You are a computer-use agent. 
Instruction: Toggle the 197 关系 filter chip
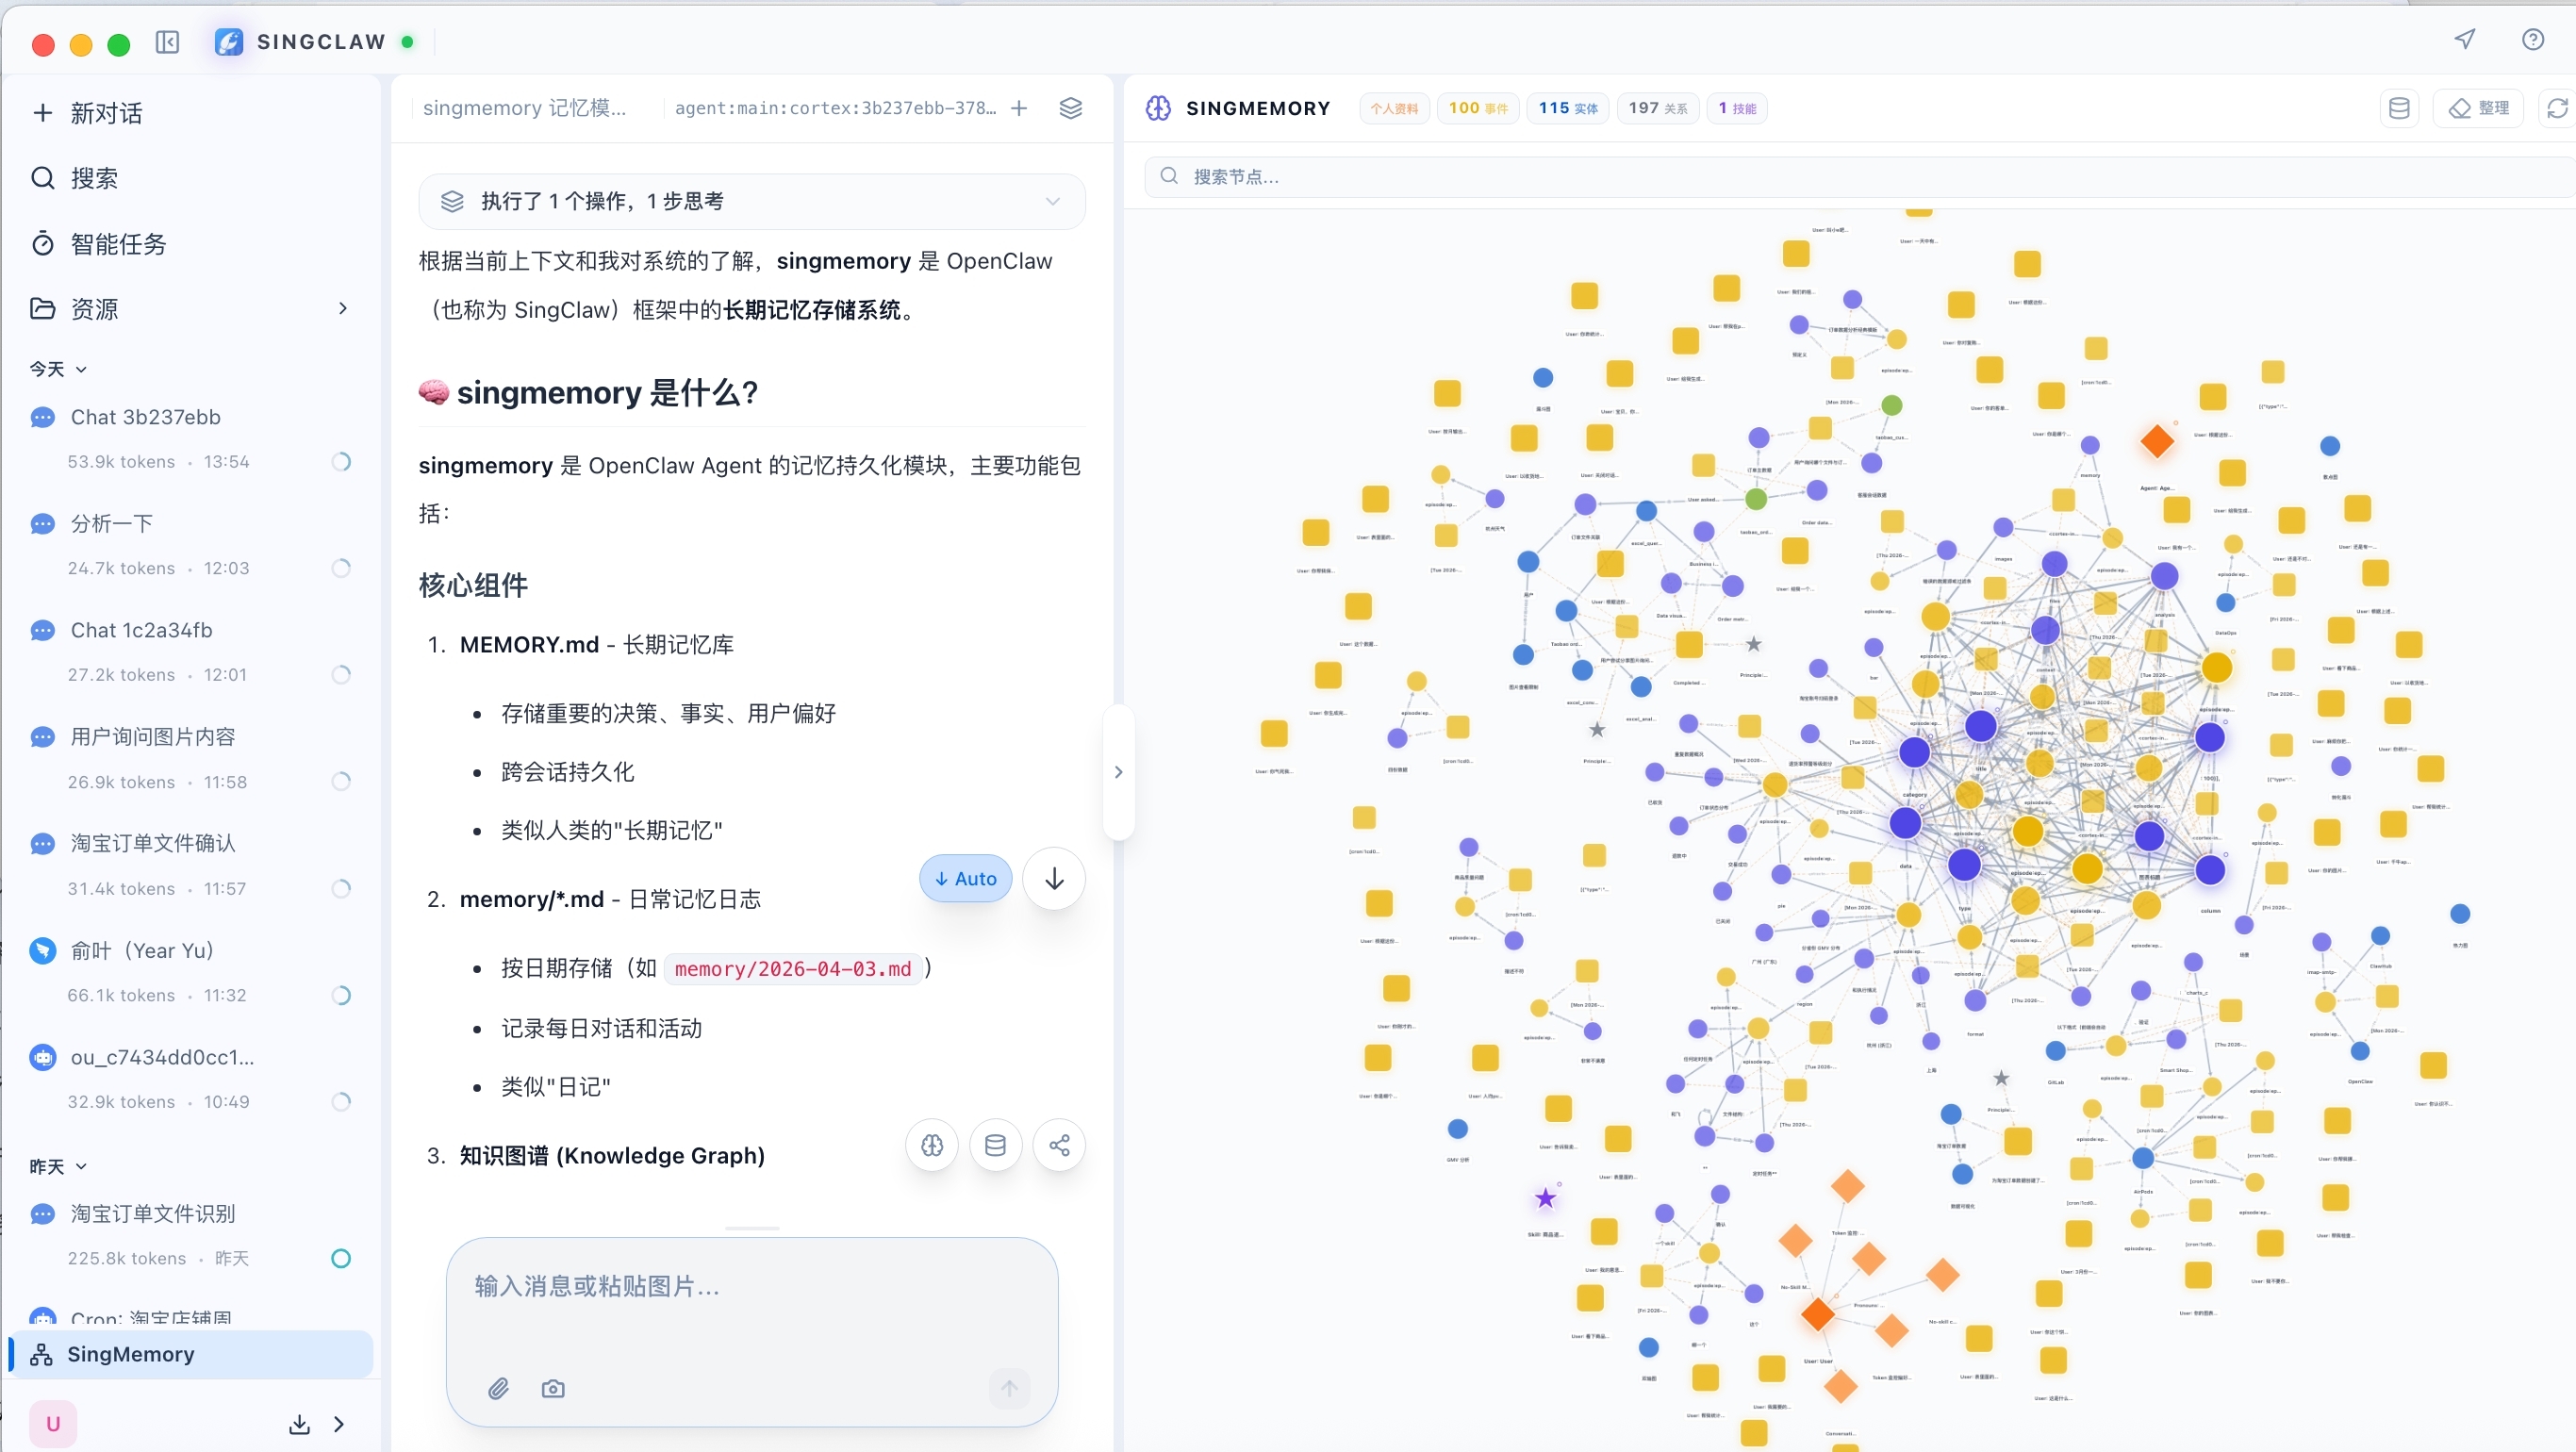[x=1657, y=108]
